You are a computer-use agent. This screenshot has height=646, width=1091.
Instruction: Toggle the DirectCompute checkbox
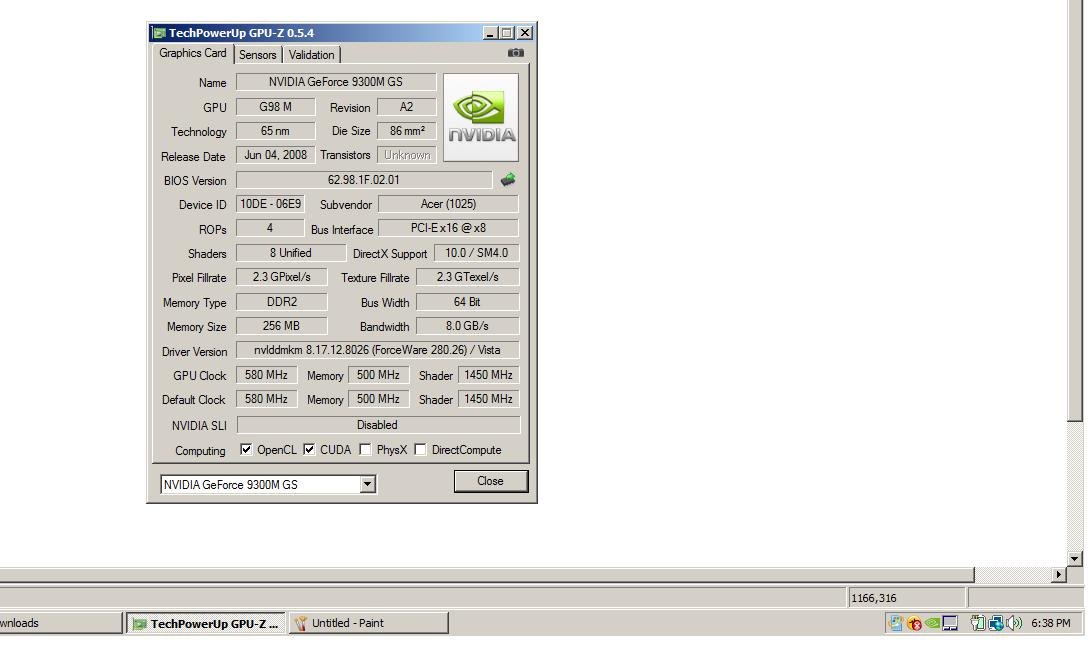(x=420, y=450)
